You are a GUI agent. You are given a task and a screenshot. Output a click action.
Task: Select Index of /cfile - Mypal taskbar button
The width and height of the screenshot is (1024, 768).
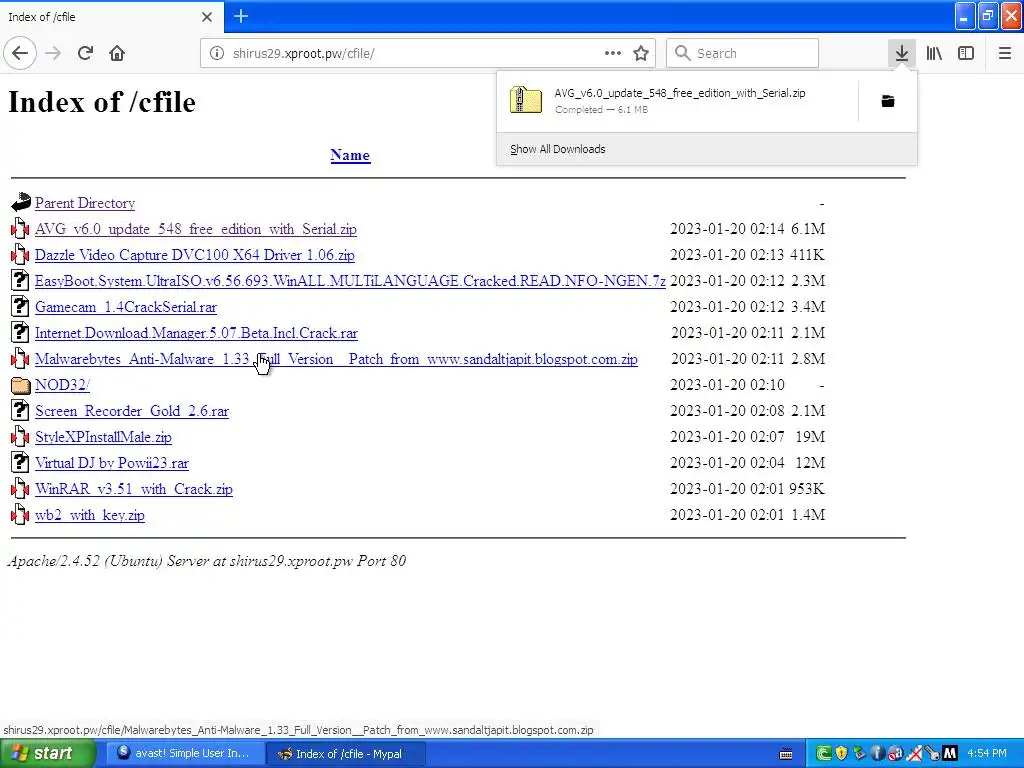347,754
